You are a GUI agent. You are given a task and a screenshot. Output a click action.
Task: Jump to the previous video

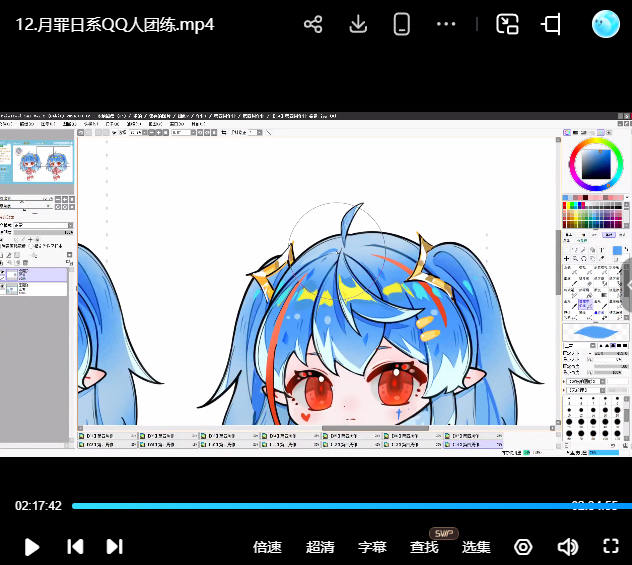[x=75, y=546]
